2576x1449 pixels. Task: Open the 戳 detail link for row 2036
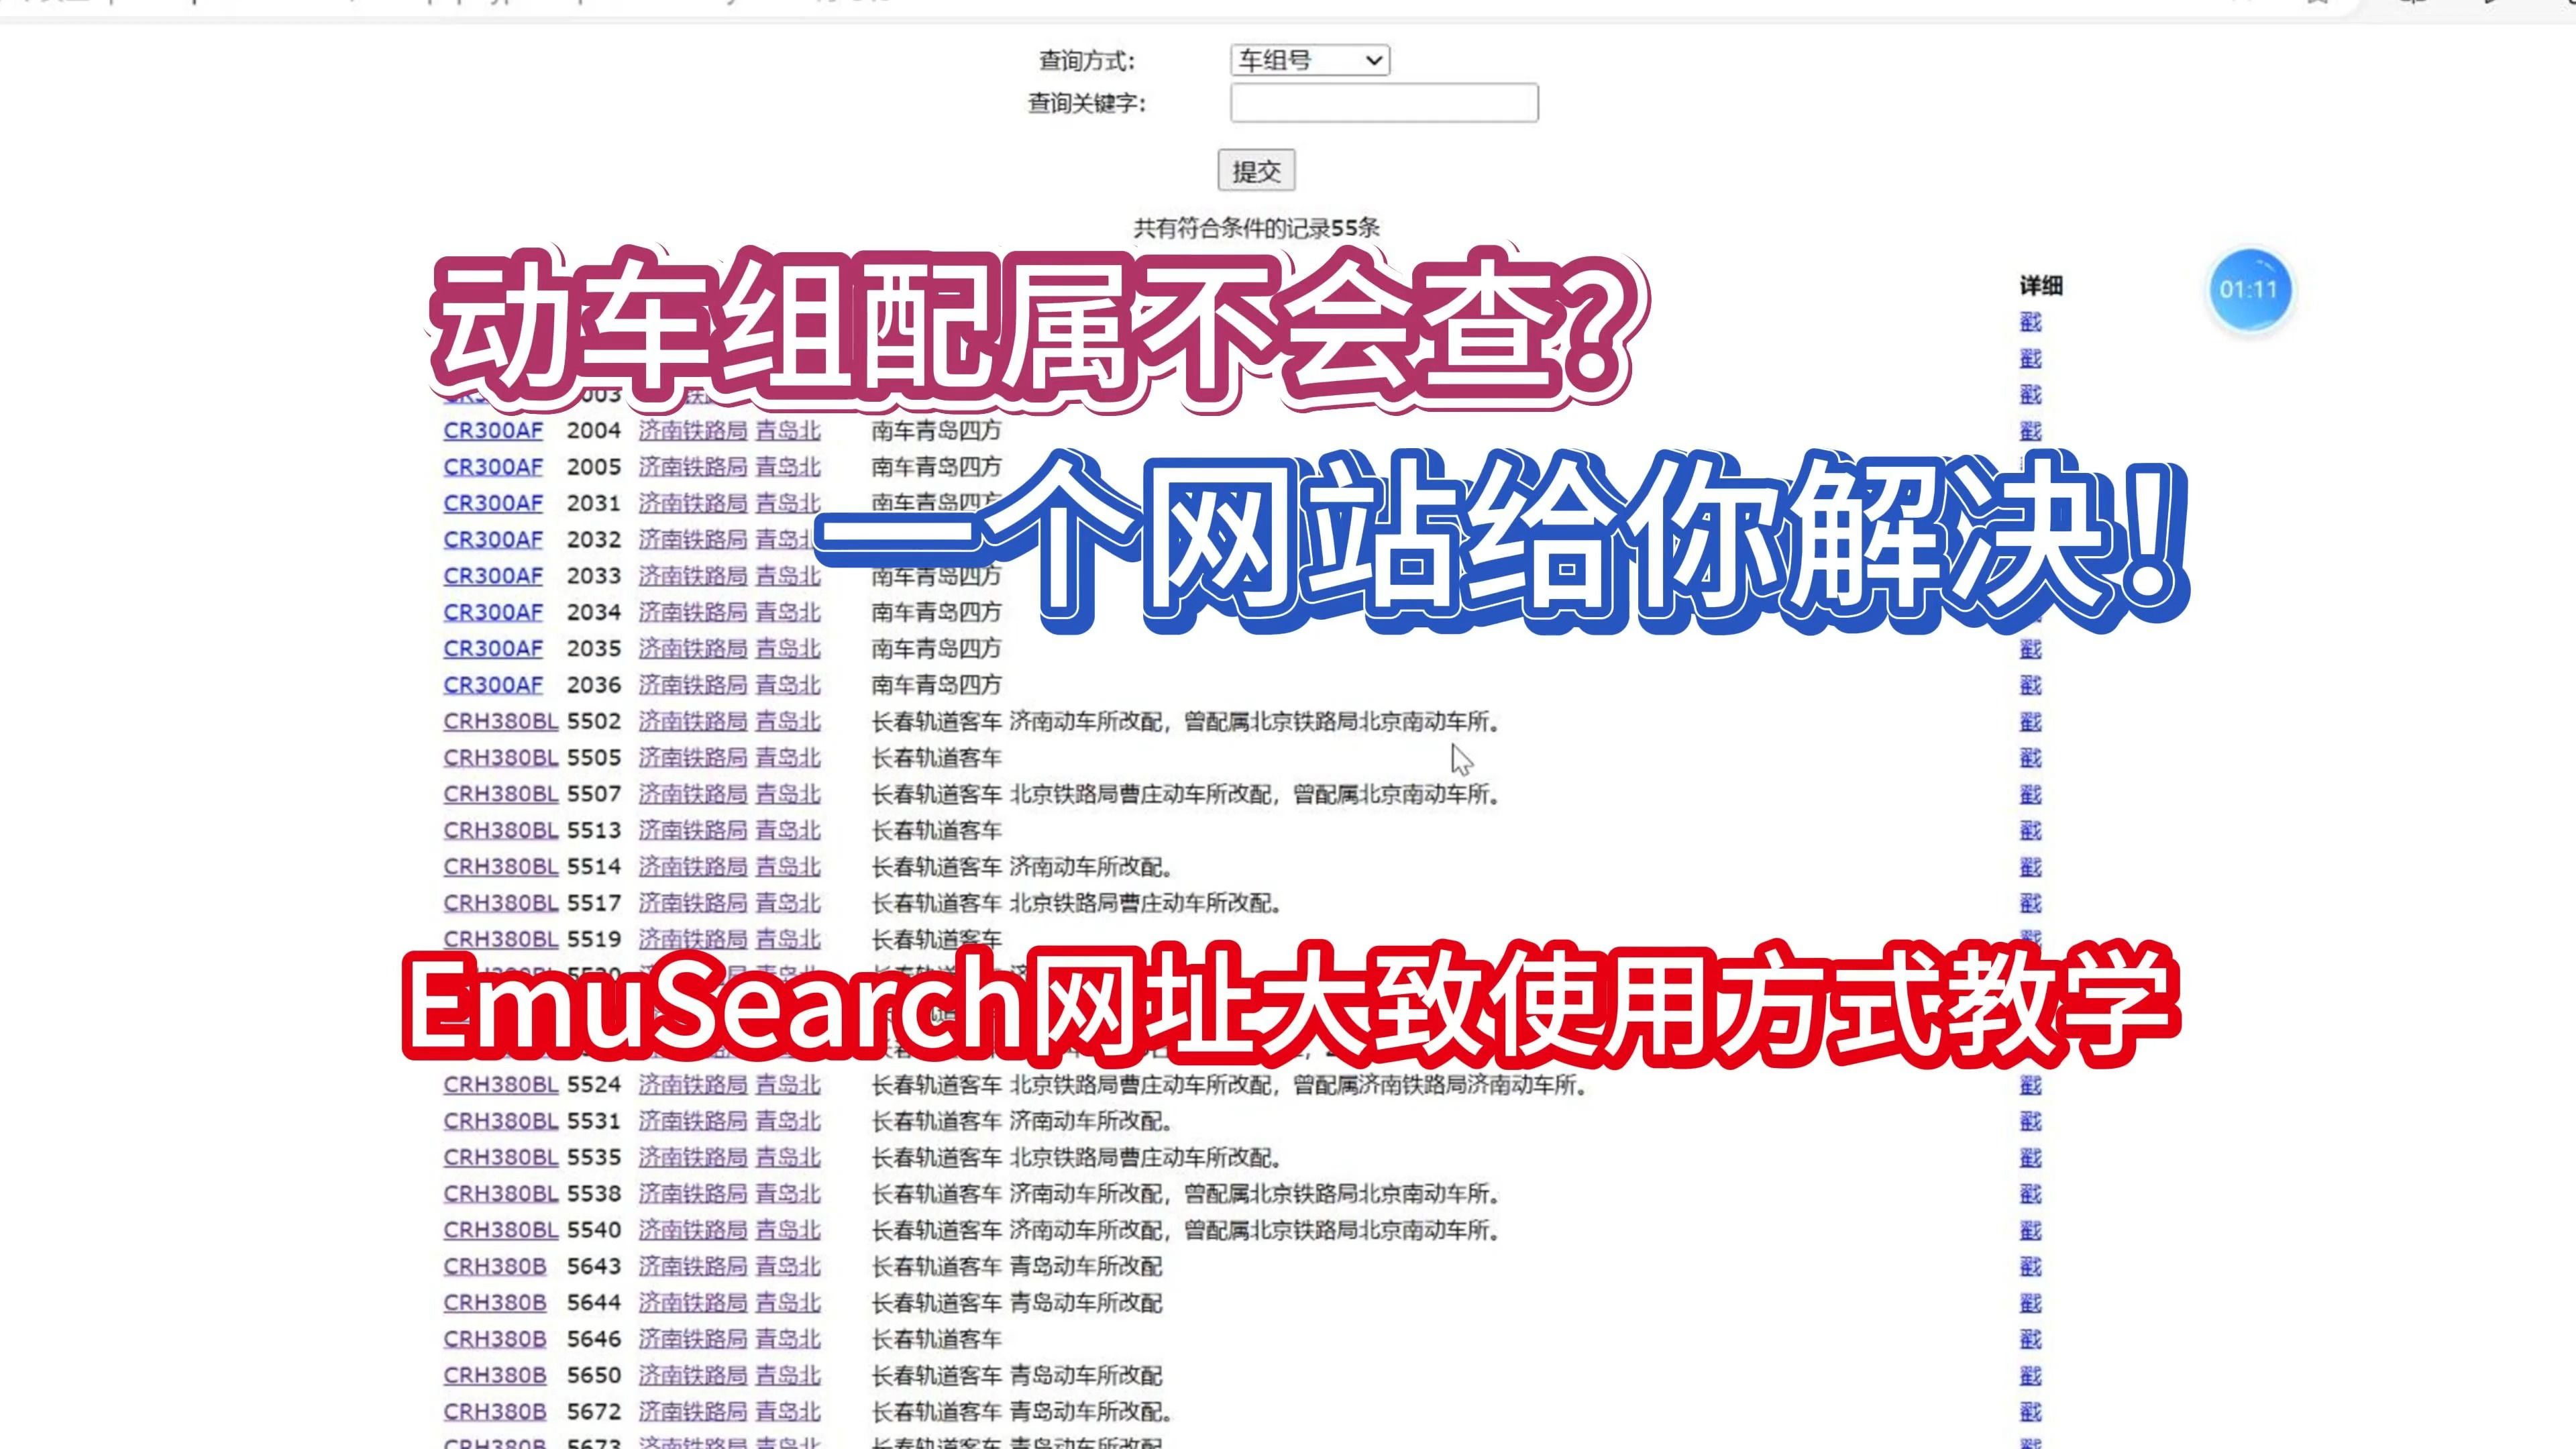(x=2030, y=685)
